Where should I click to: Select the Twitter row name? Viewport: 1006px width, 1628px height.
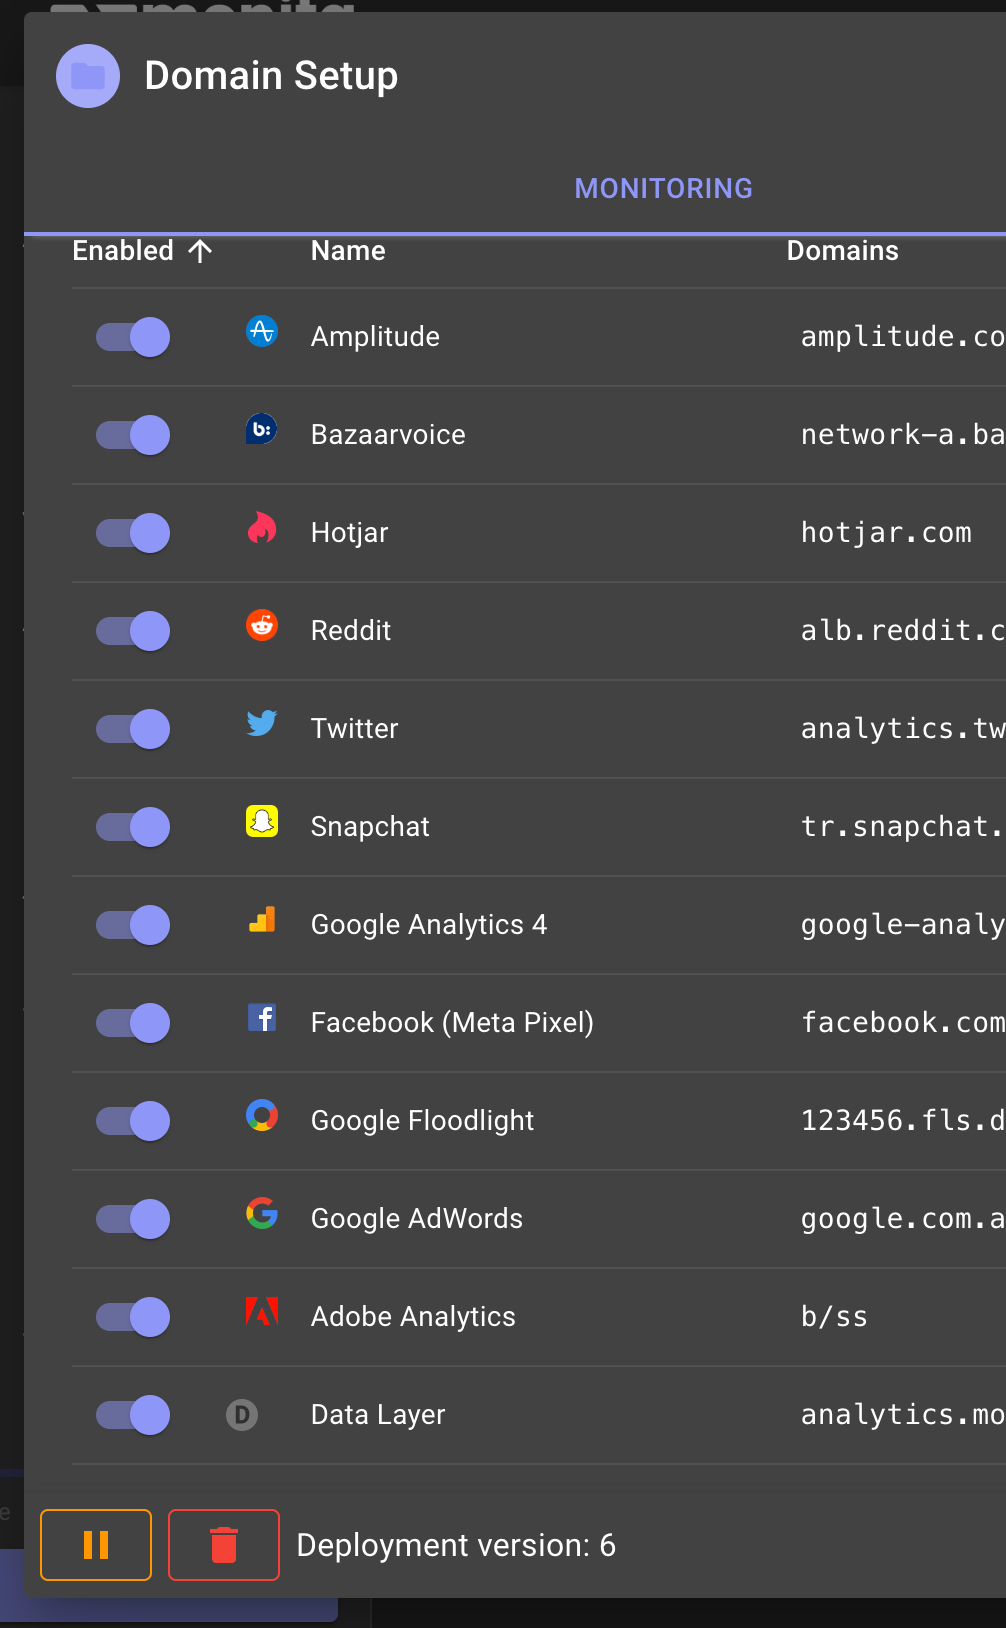354,729
